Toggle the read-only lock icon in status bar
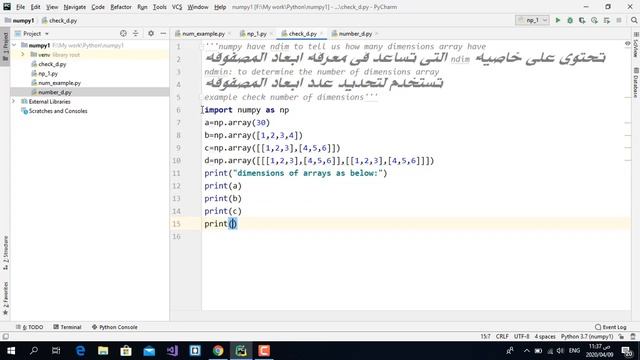 621,337
